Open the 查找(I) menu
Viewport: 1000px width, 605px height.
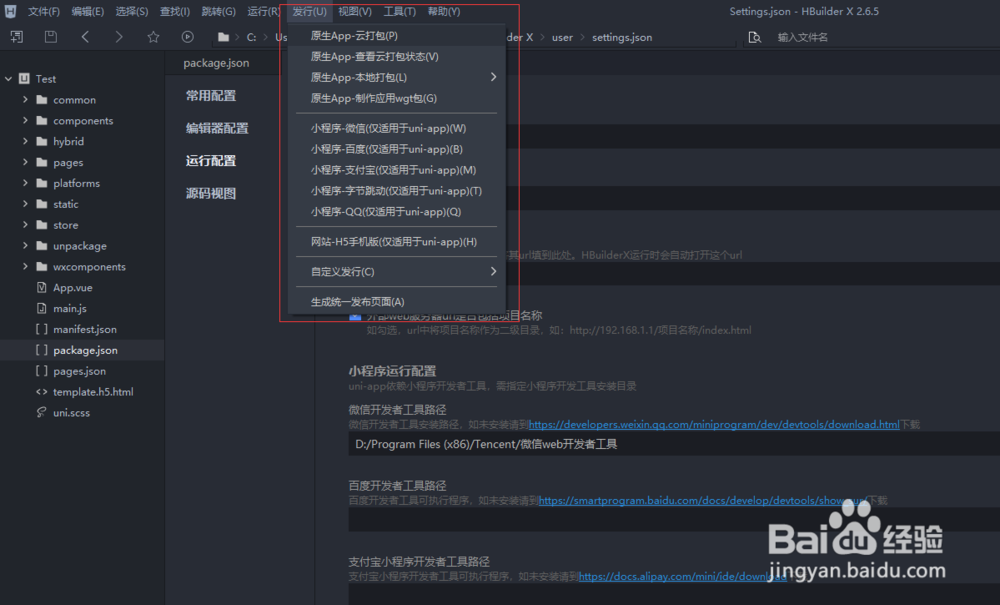point(174,11)
